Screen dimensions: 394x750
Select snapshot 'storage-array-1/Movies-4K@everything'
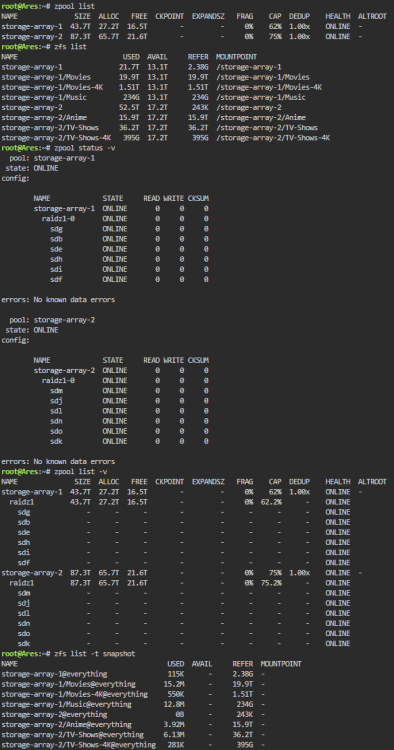click(75, 694)
